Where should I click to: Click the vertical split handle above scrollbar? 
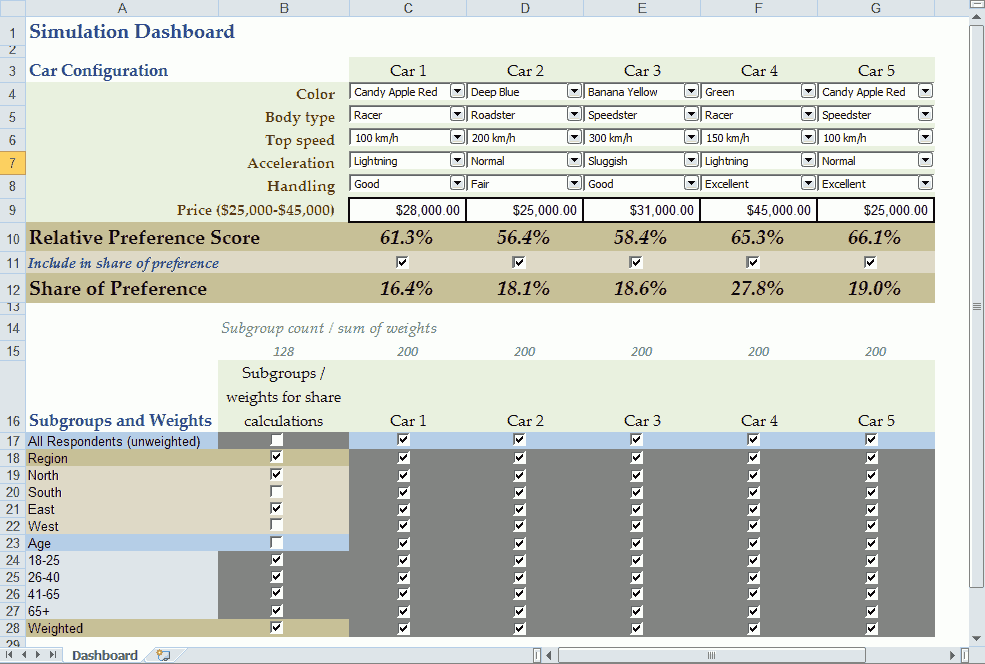[x=976, y=6]
